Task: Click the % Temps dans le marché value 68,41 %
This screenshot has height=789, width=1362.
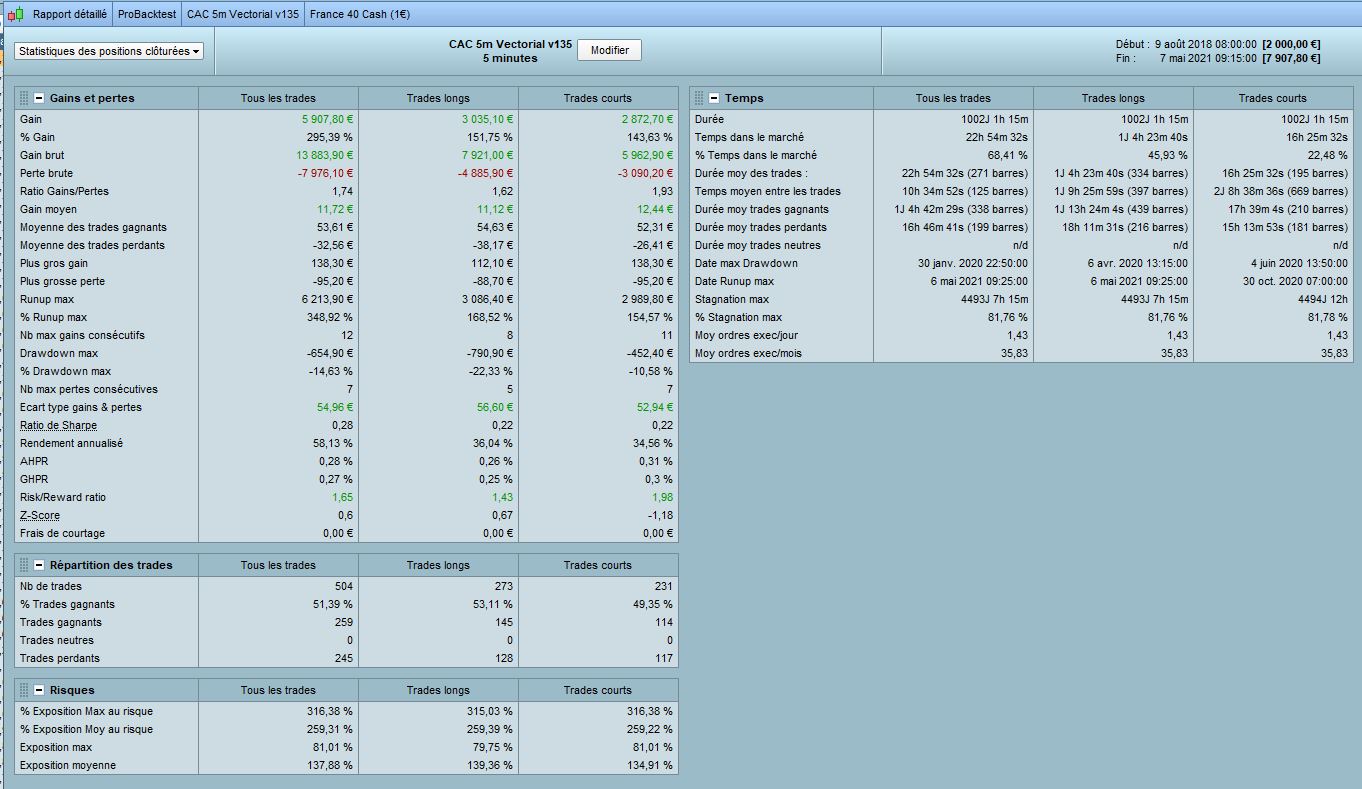Action: 1006,155
